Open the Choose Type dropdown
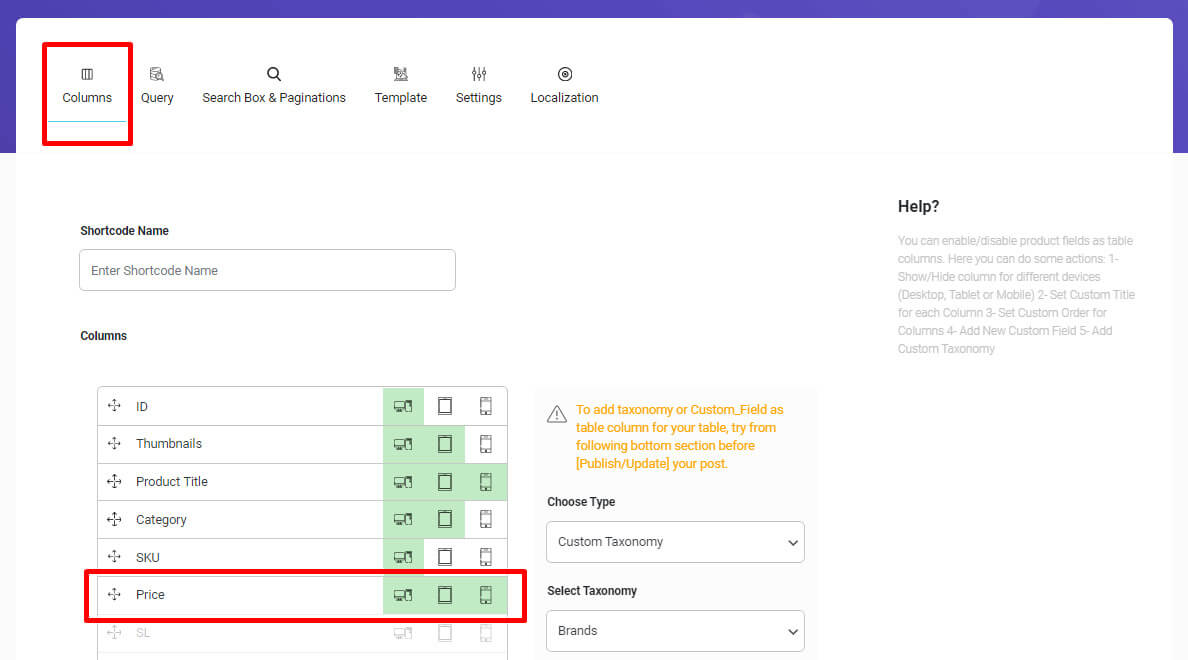Viewport: 1188px width, 660px height. pos(675,542)
